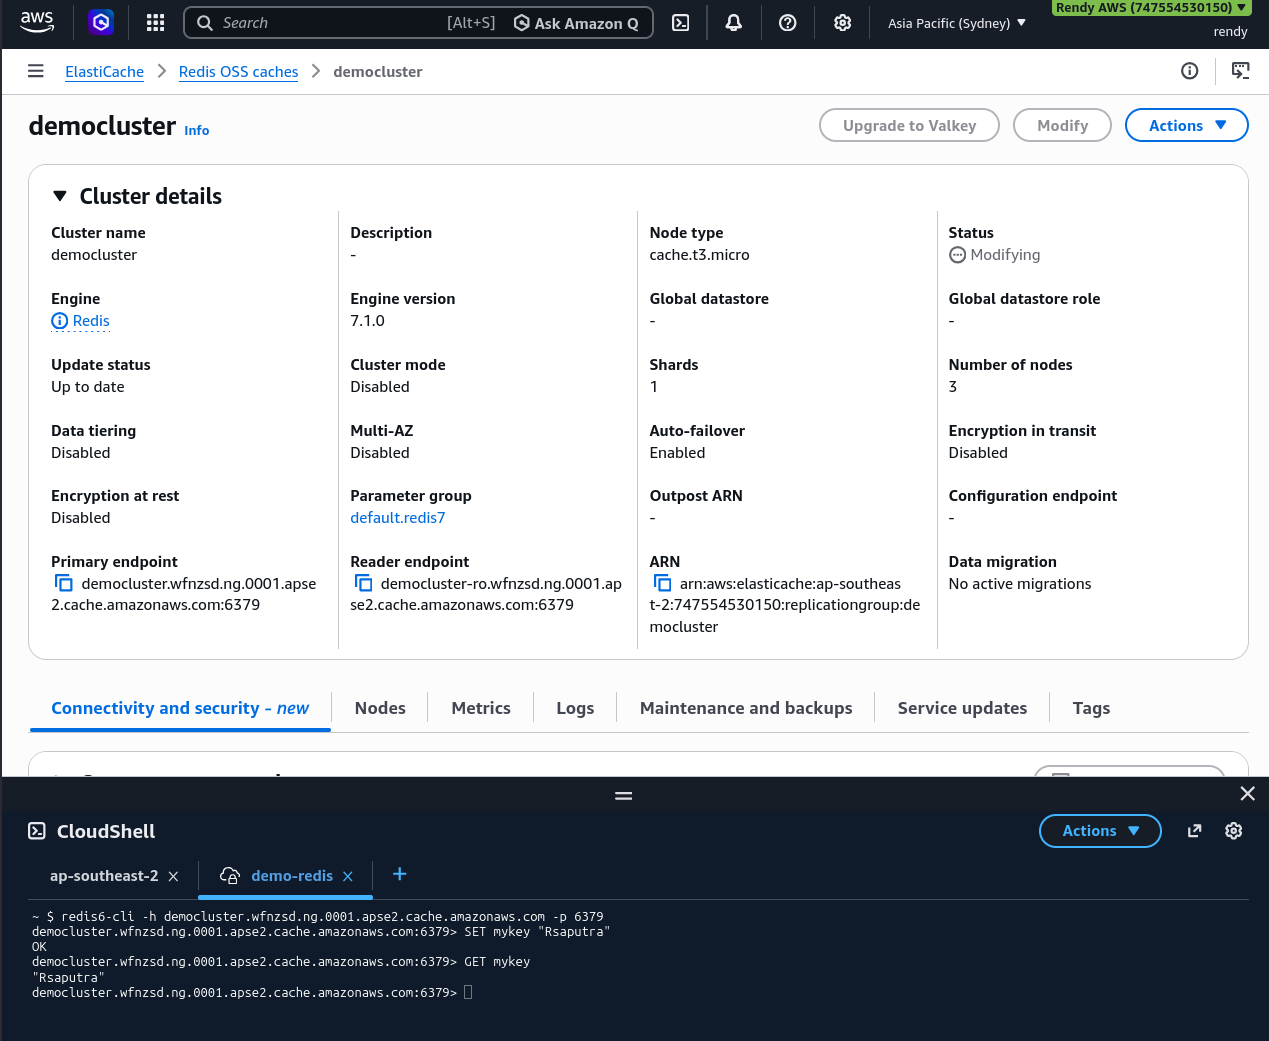Add a new CloudShell terminal tab
Viewport: 1269px width, 1041px height.
[399, 874]
